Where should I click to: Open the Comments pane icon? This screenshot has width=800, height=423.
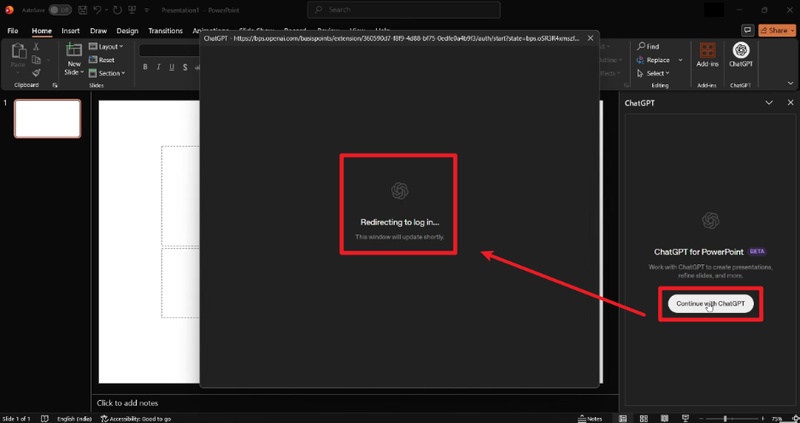click(747, 31)
